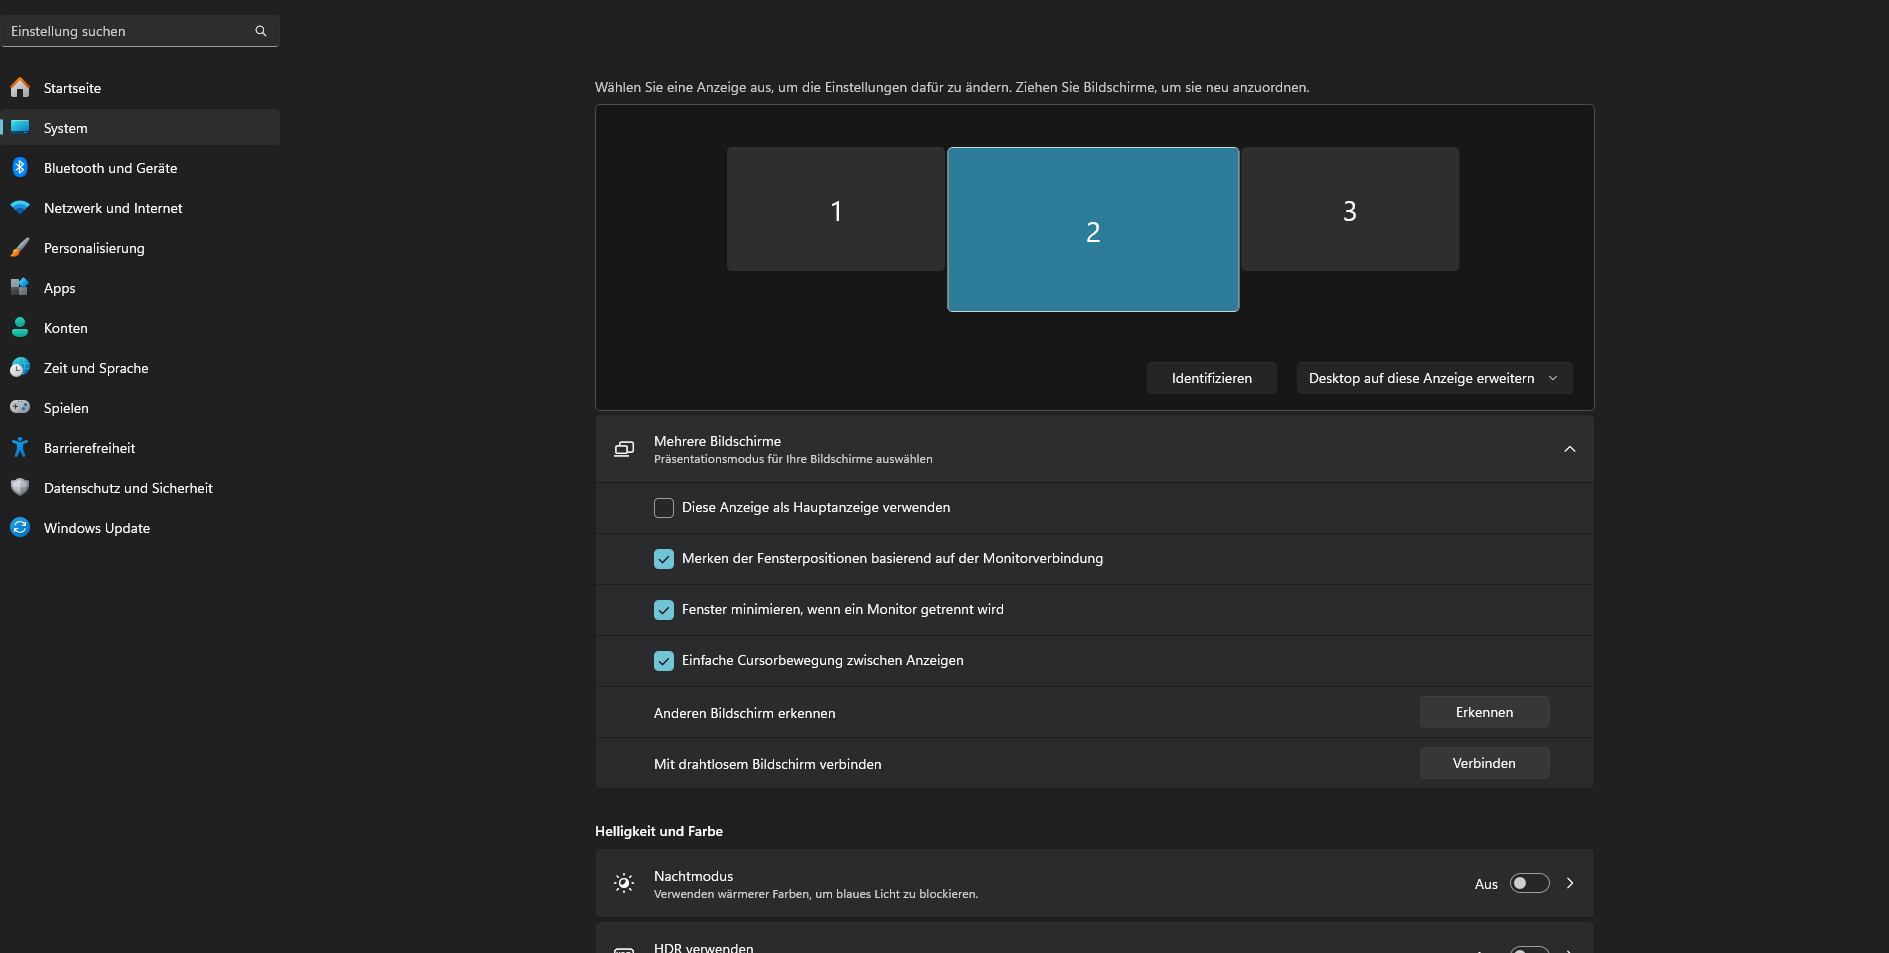Uncheck Fenster minimieren wenn Monitor getrennt
This screenshot has height=953, width=1889.
tap(664, 610)
